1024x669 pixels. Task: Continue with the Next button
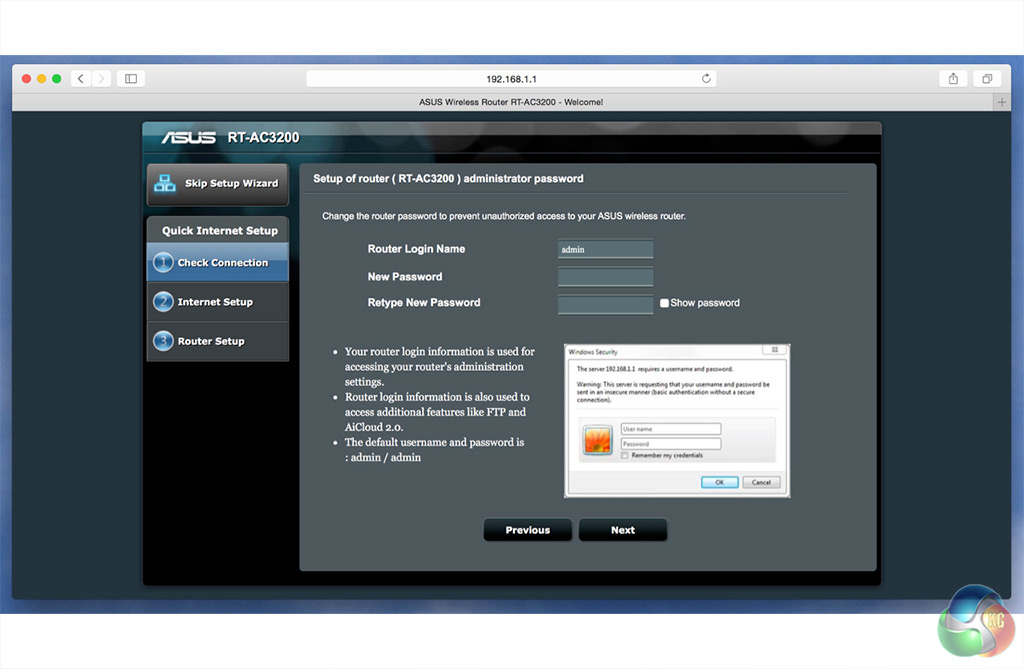pyautogui.click(x=623, y=530)
